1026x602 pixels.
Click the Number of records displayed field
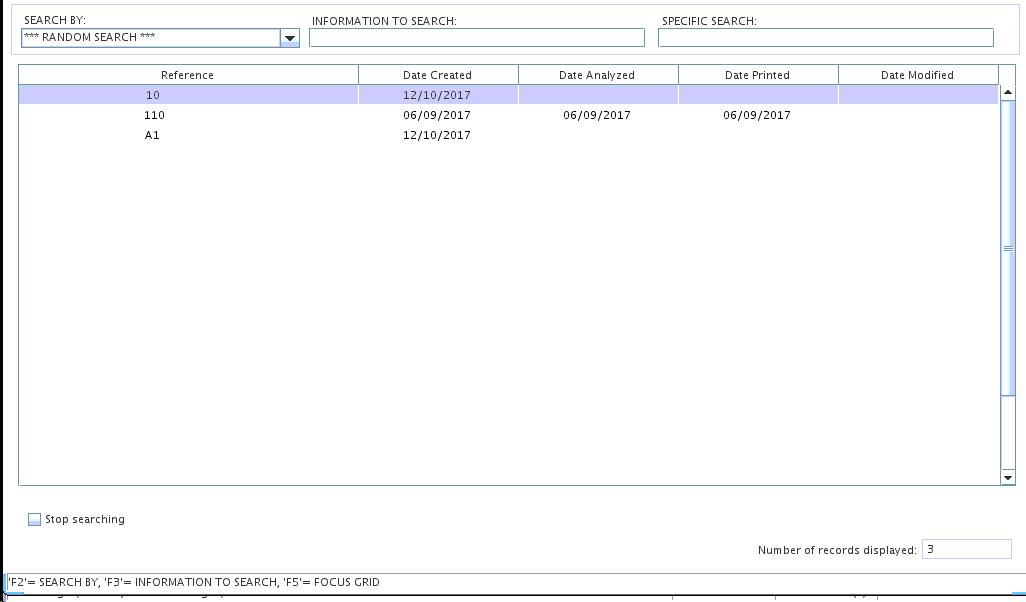tap(966, 549)
